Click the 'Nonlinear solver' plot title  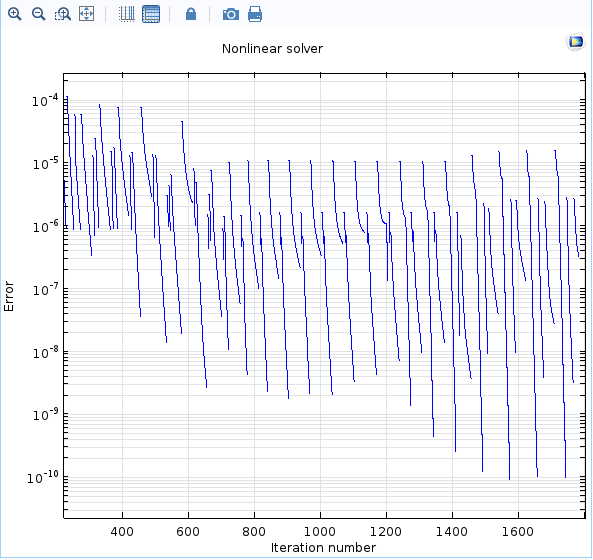pos(272,49)
